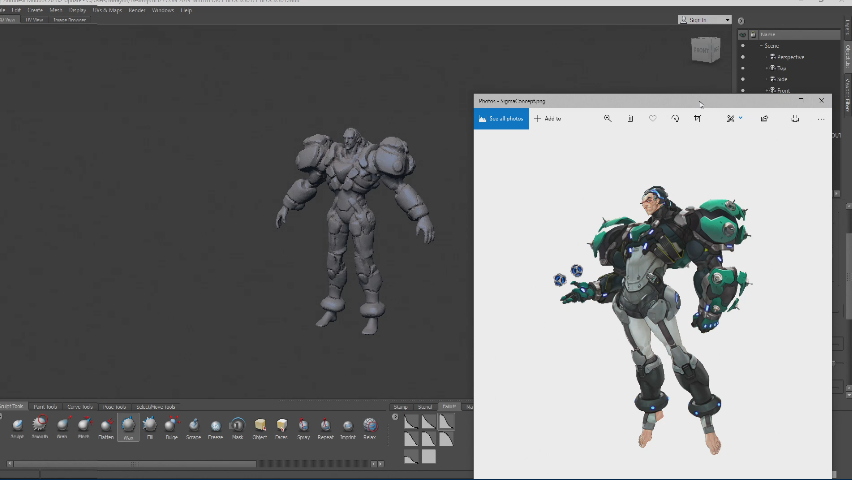Open the three-dots menu in Photos

pos(820,119)
